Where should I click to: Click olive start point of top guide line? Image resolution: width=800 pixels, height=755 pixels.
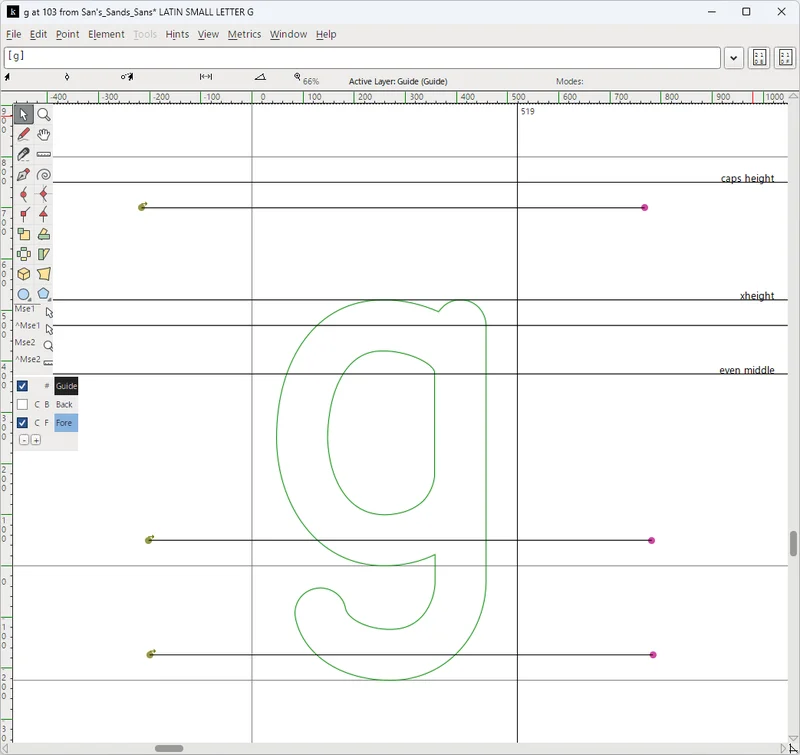pos(142,207)
